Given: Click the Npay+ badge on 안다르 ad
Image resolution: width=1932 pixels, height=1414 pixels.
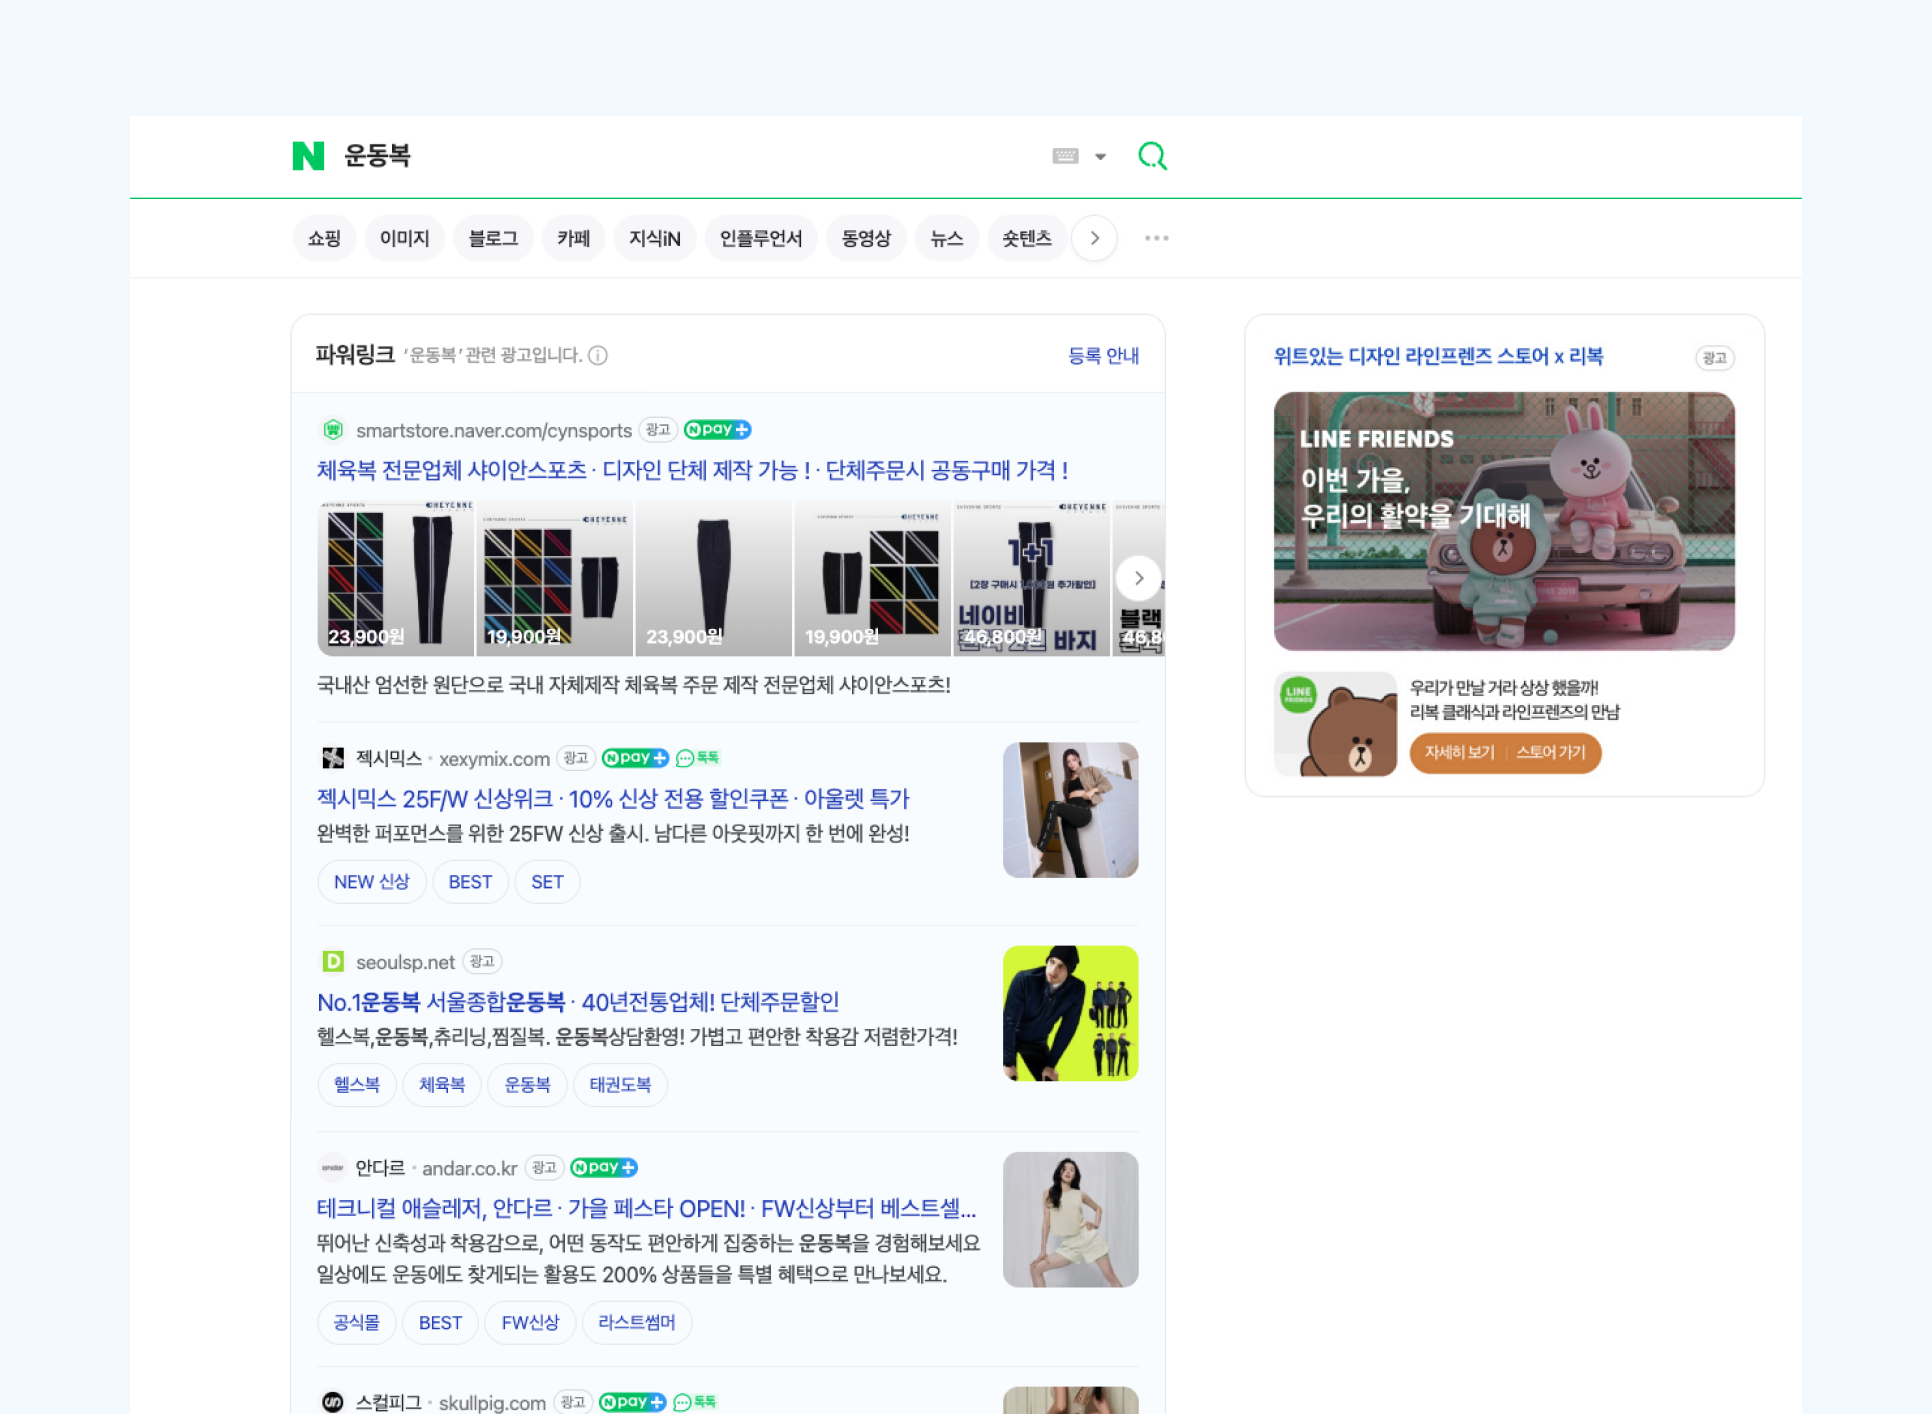Looking at the screenshot, I should [604, 1167].
